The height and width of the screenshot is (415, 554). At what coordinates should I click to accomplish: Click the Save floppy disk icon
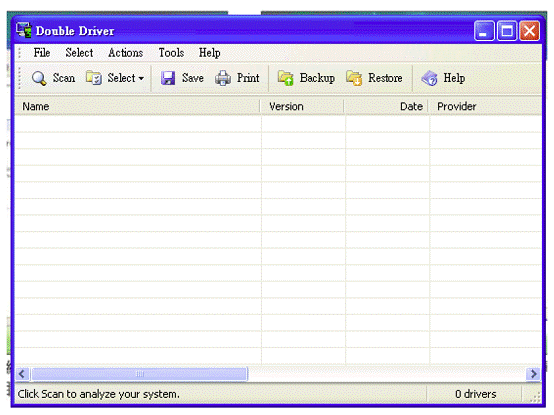coord(168,78)
